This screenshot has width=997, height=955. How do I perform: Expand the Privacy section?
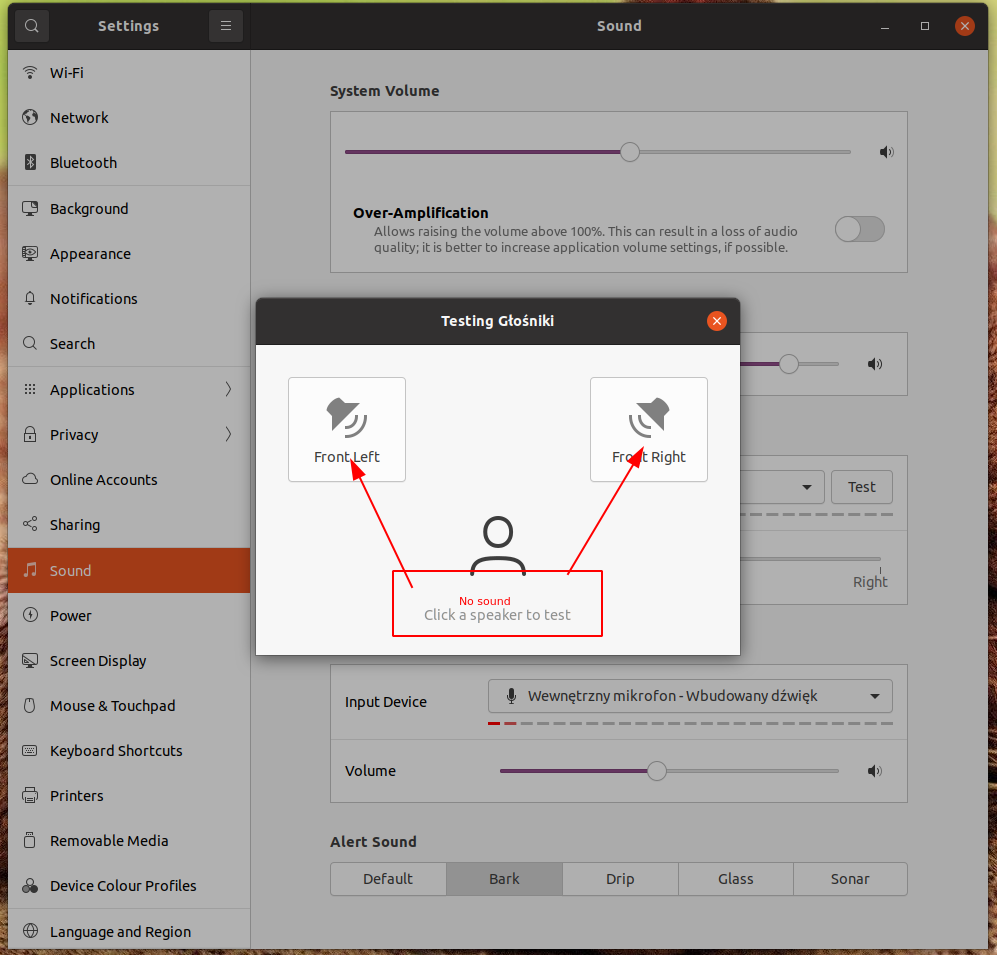(x=128, y=435)
